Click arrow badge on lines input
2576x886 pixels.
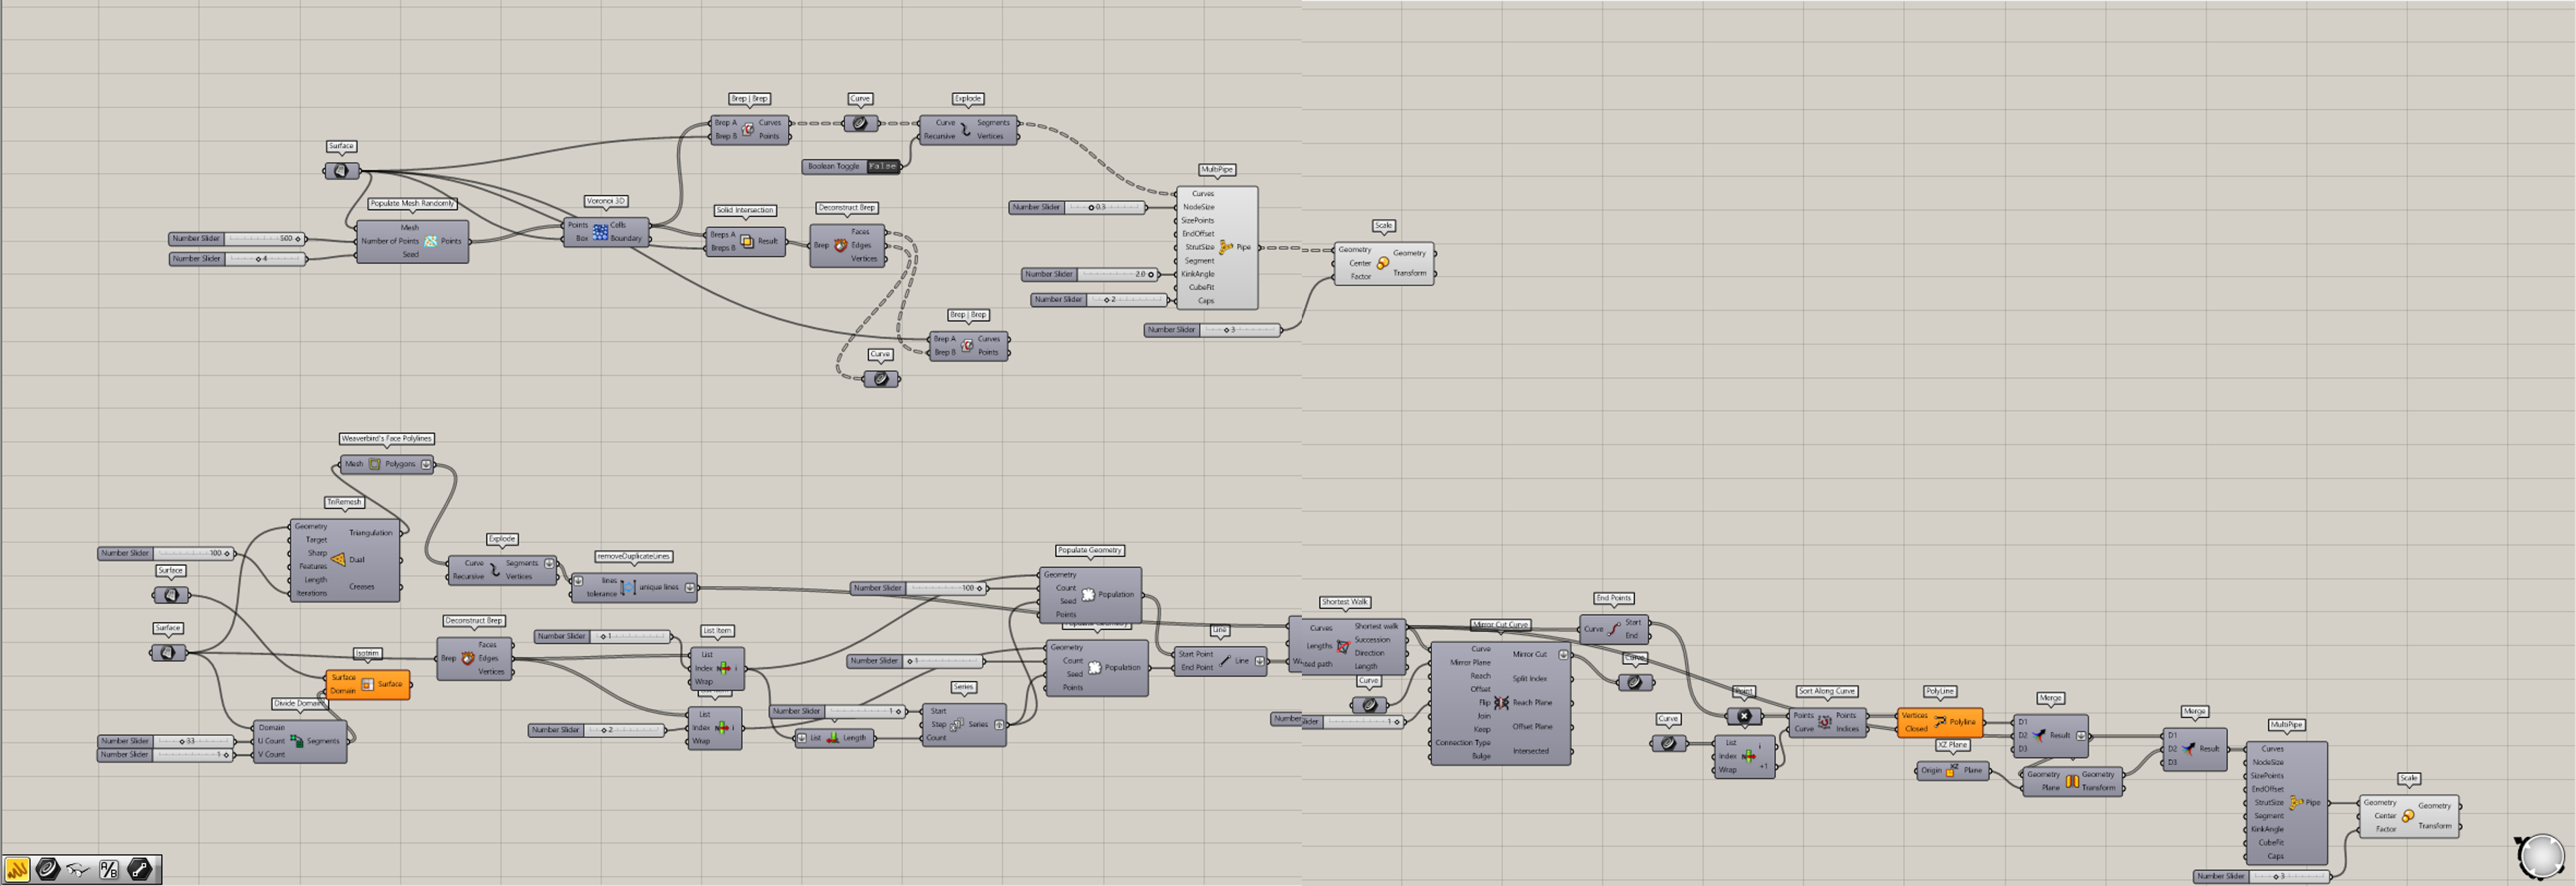coord(578,580)
